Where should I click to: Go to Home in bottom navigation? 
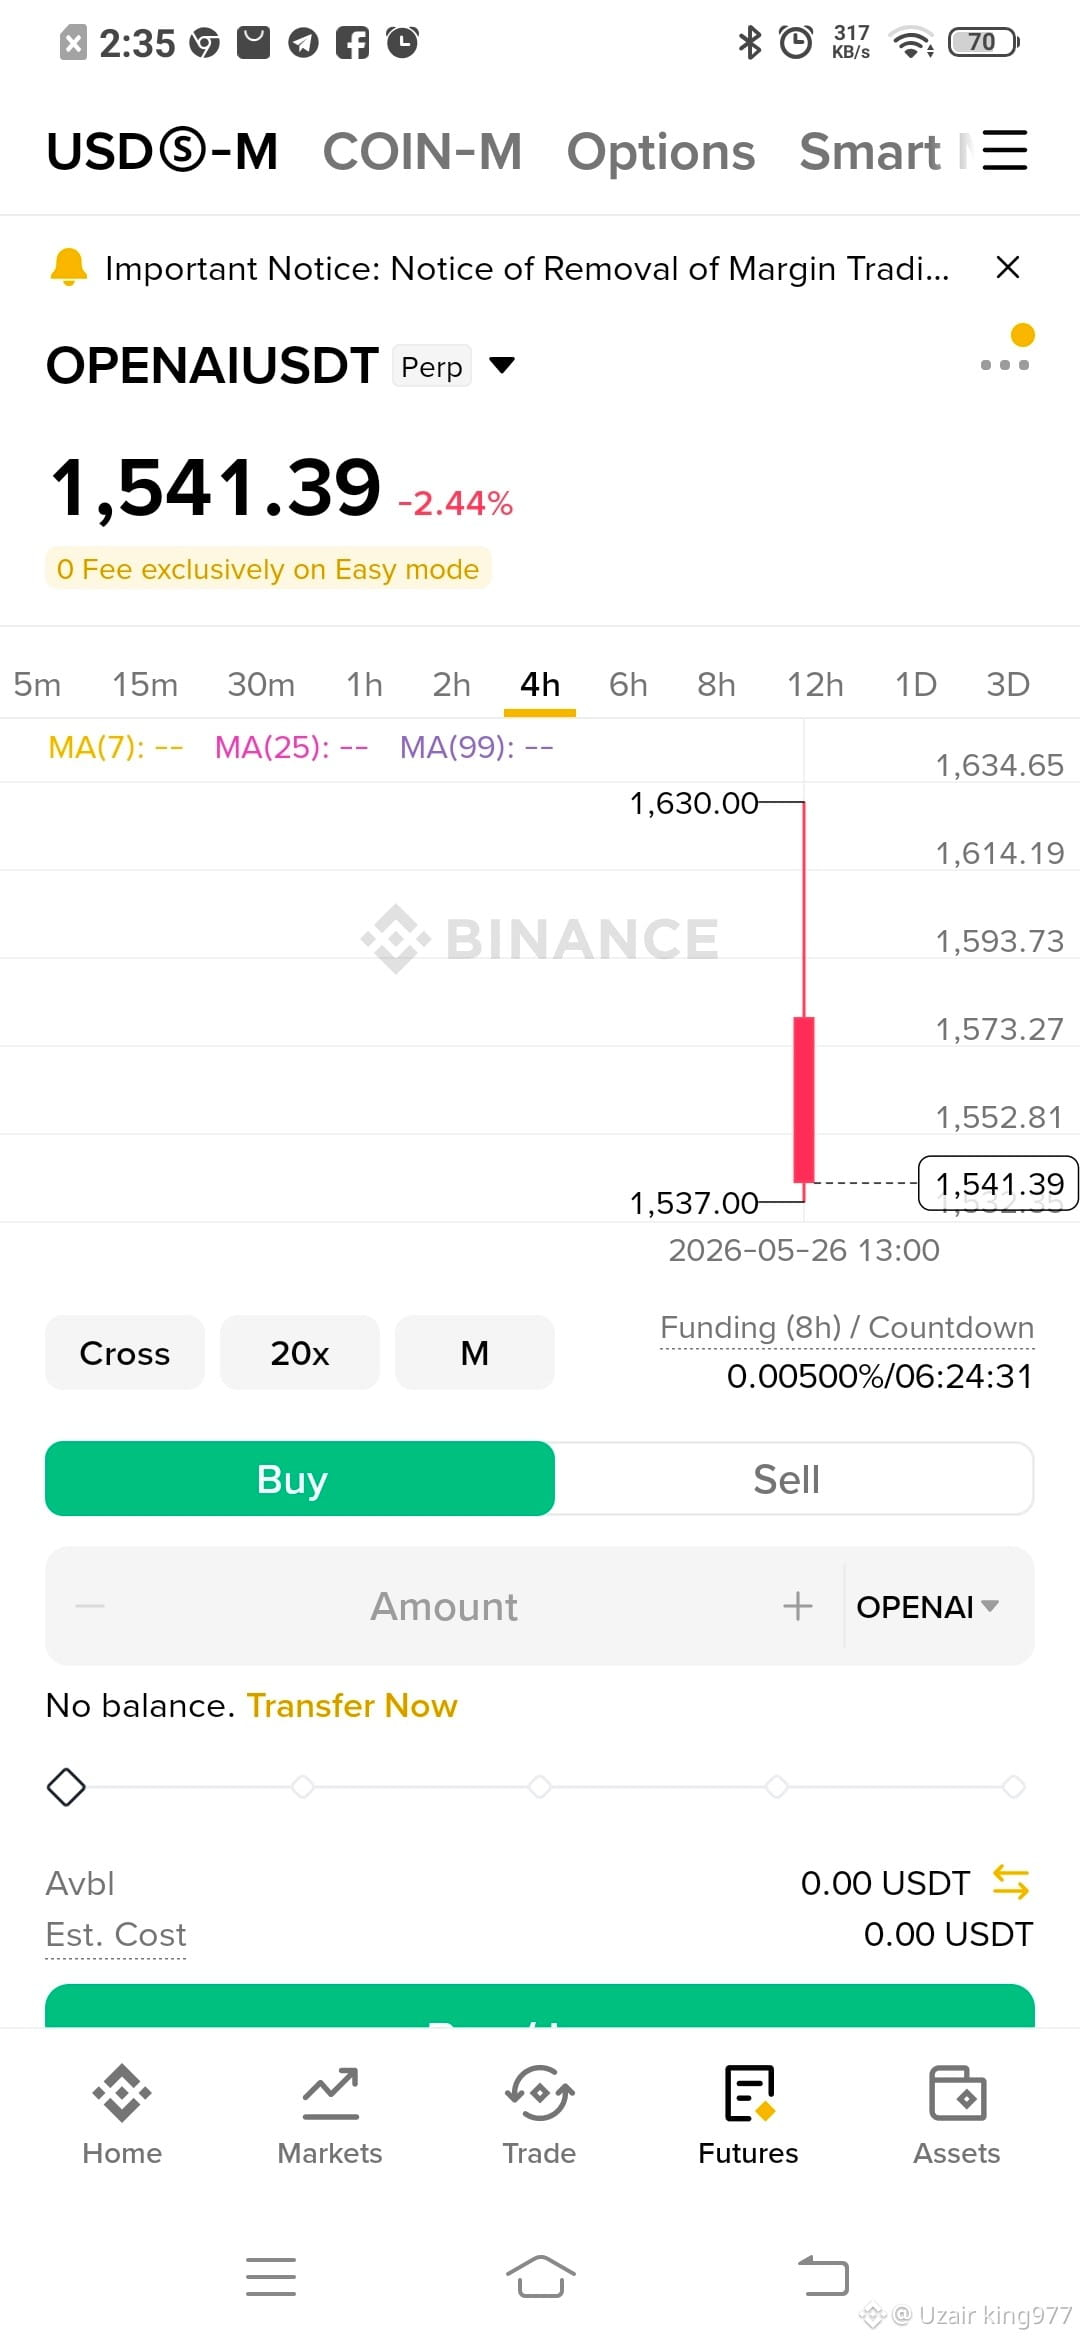coord(122,2115)
